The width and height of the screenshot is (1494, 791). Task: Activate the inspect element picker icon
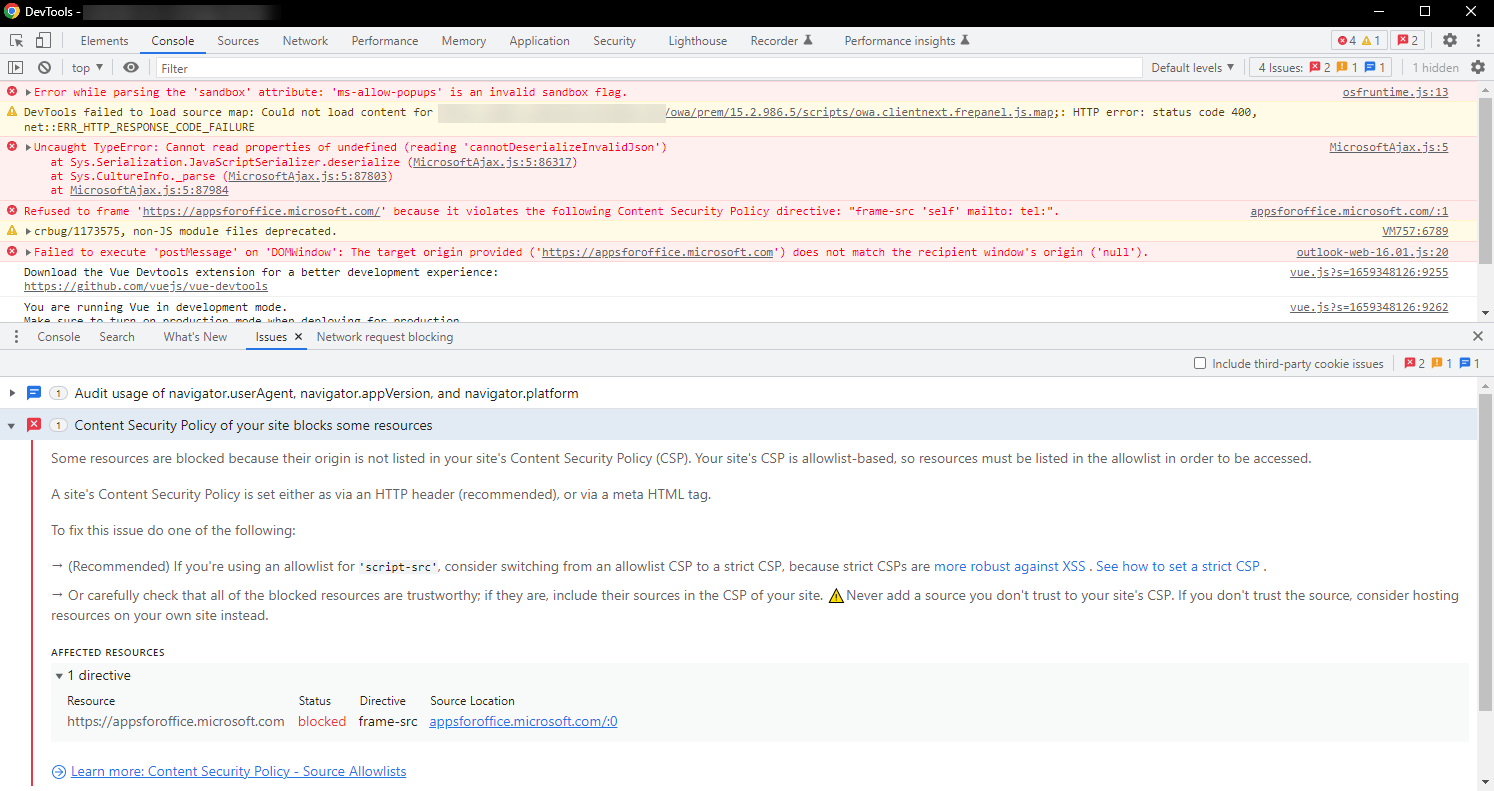tap(16, 41)
